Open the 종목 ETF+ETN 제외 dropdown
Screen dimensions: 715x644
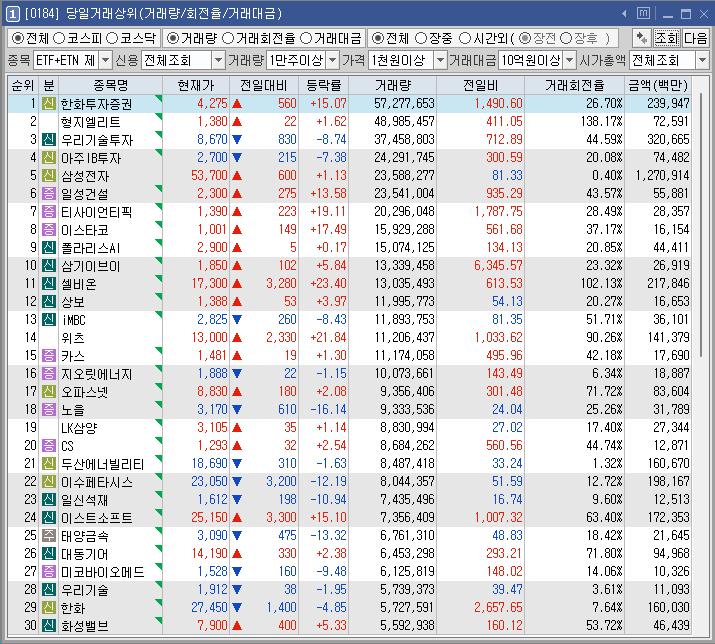pyautogui.click(x=105, y=60)
